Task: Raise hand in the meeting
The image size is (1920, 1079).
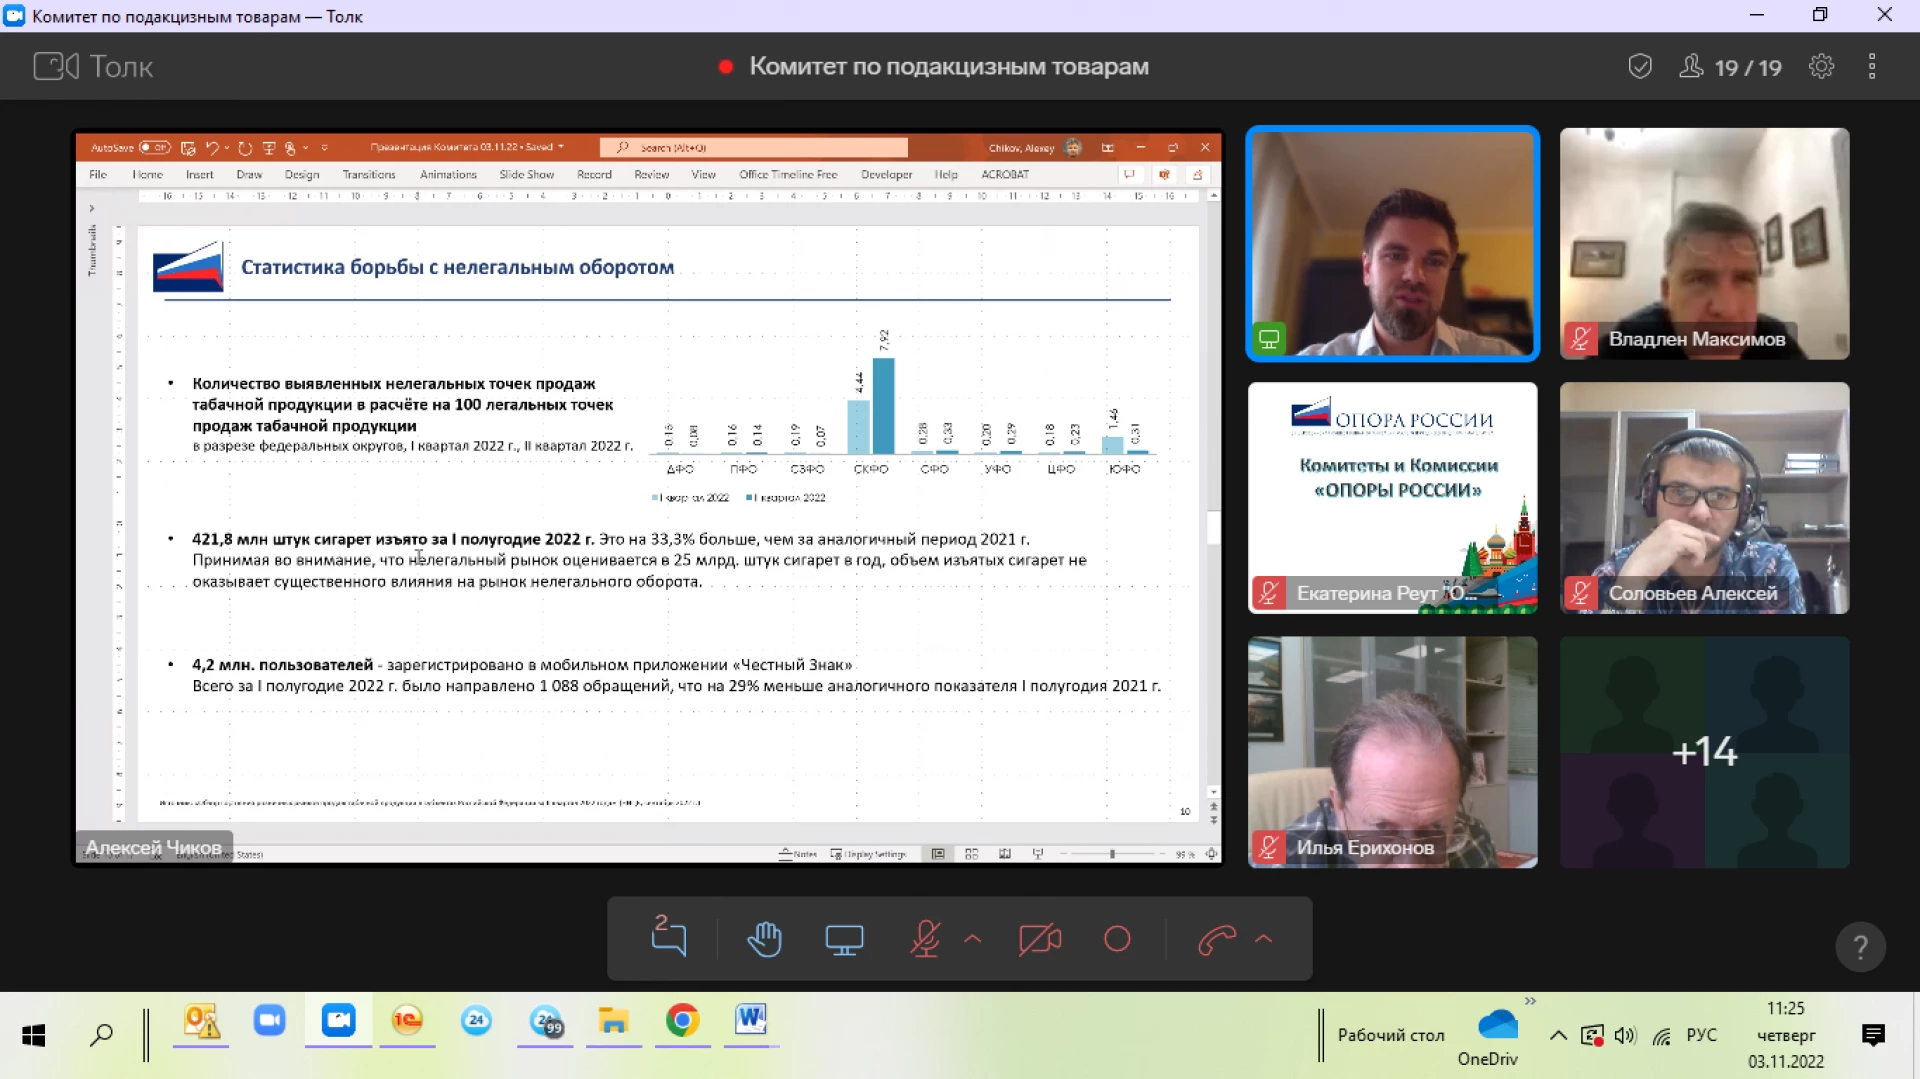Action: pos(764,939)
